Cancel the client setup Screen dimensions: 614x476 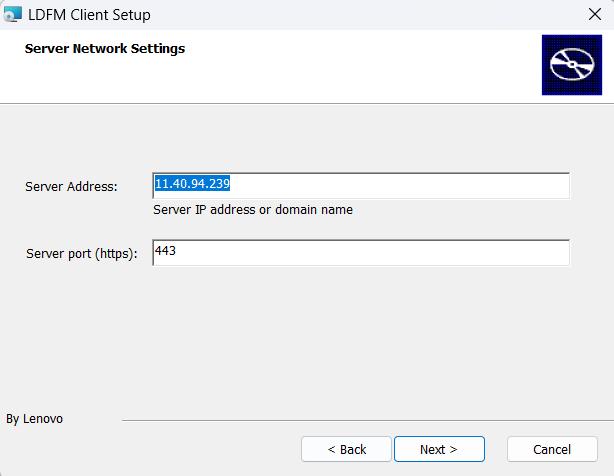coord(552,449)
